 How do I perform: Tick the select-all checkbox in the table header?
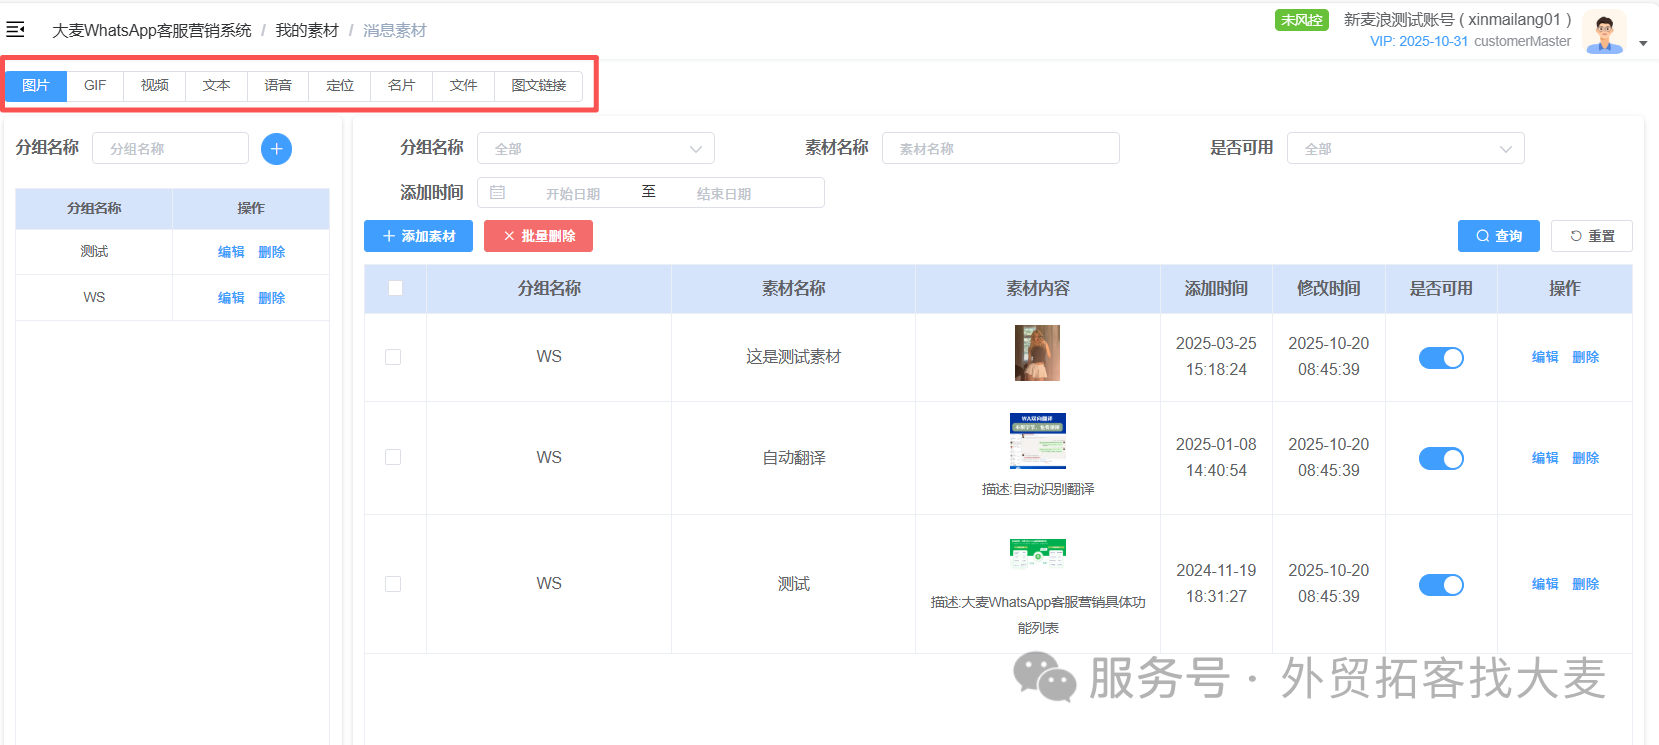click(x=395, y=288)
